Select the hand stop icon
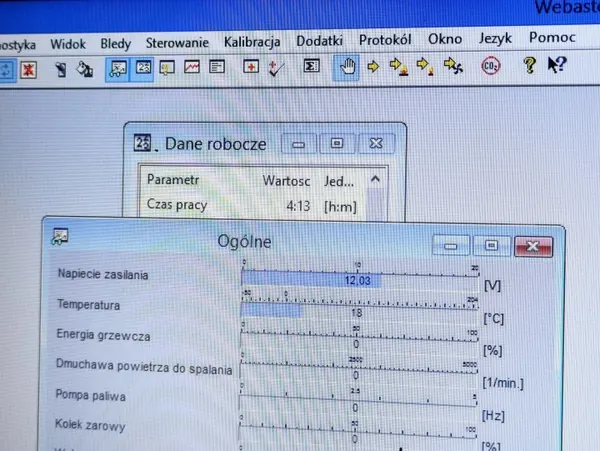600x451 pixels. 347,66
